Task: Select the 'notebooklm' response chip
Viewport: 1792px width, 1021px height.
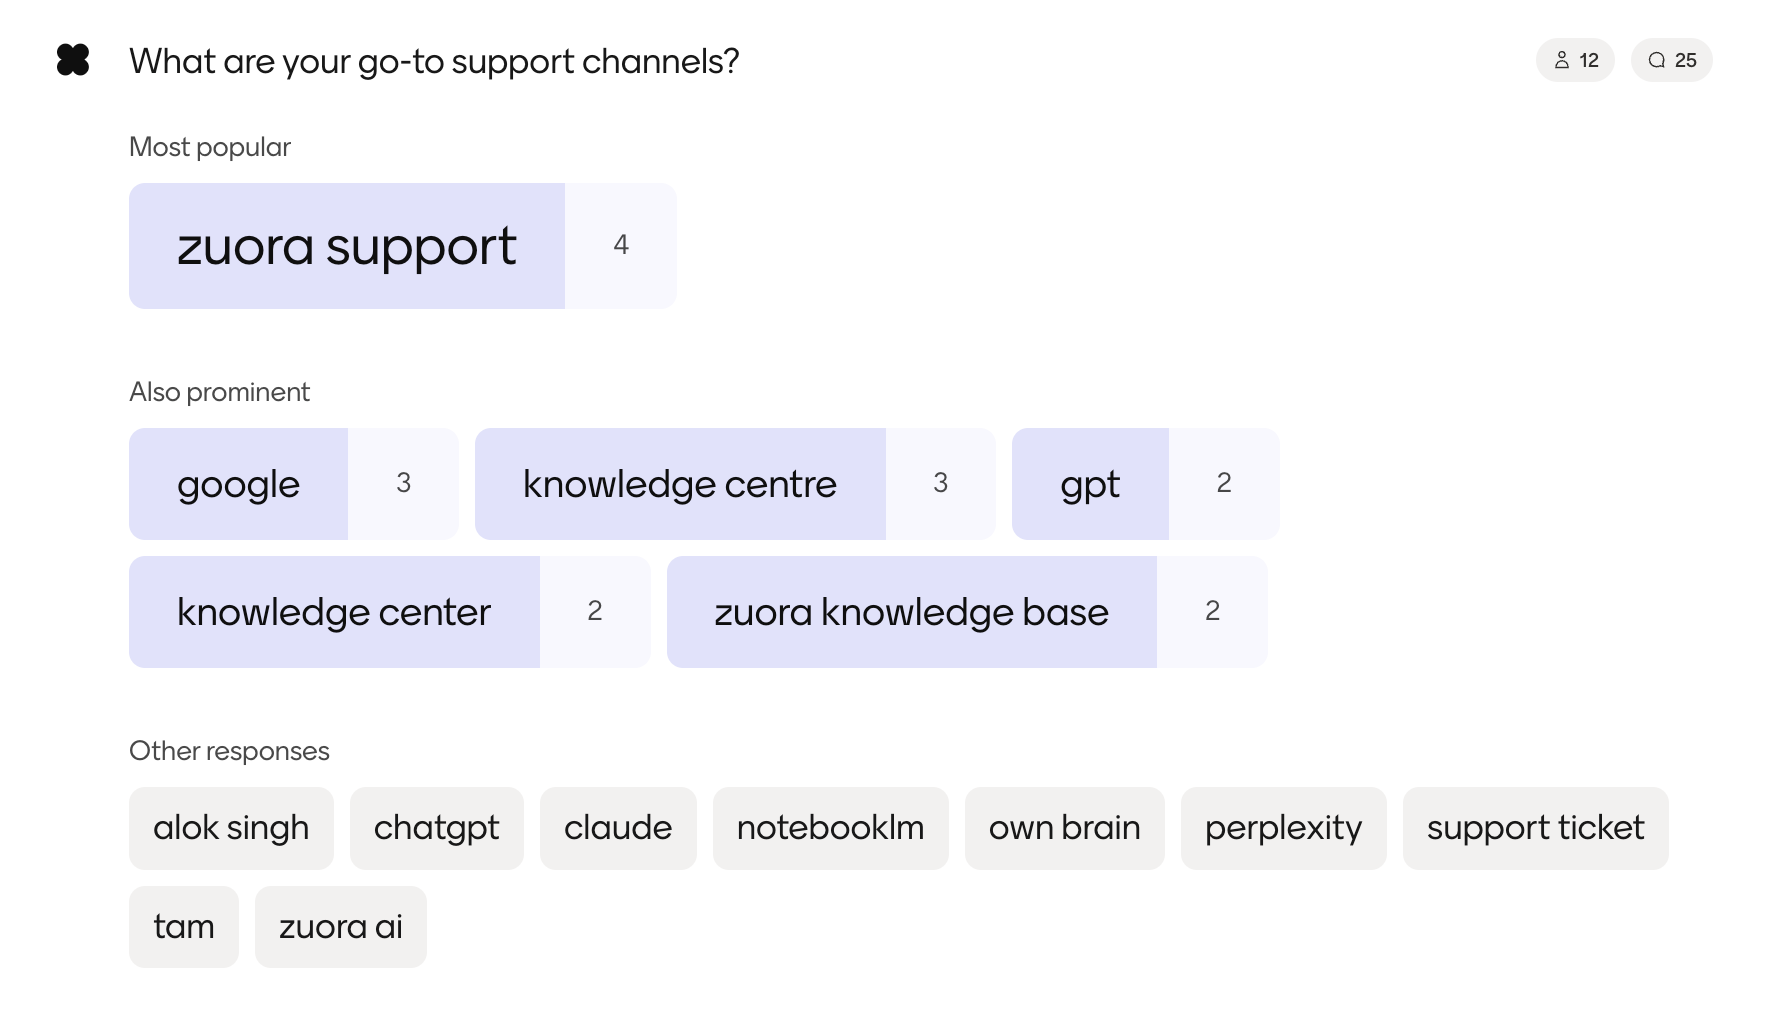Action: pos(830,828)
